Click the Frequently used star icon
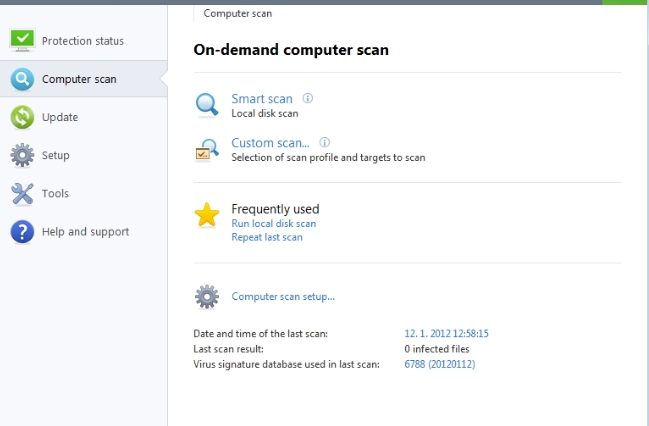649x426 pixels. coord(207,215)
